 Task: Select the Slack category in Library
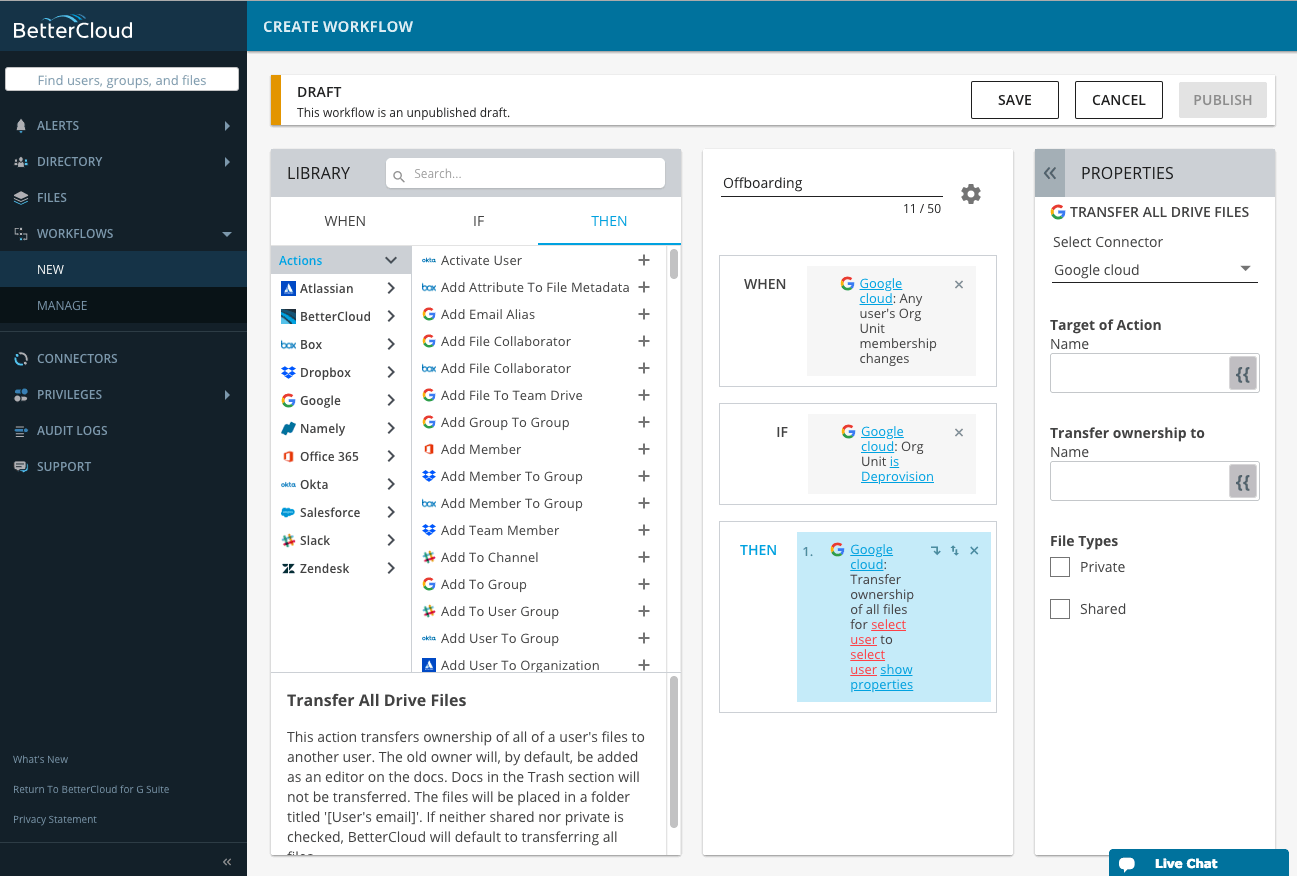click(x=315, y=540)
